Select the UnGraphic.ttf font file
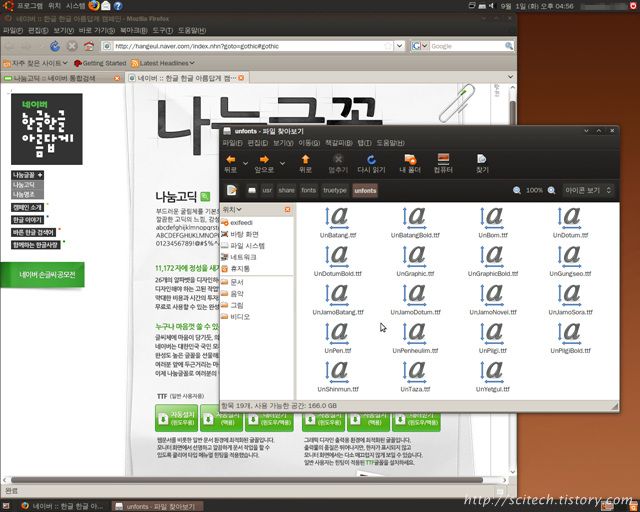This screenshot has width=640, height=512. [415, 261]
